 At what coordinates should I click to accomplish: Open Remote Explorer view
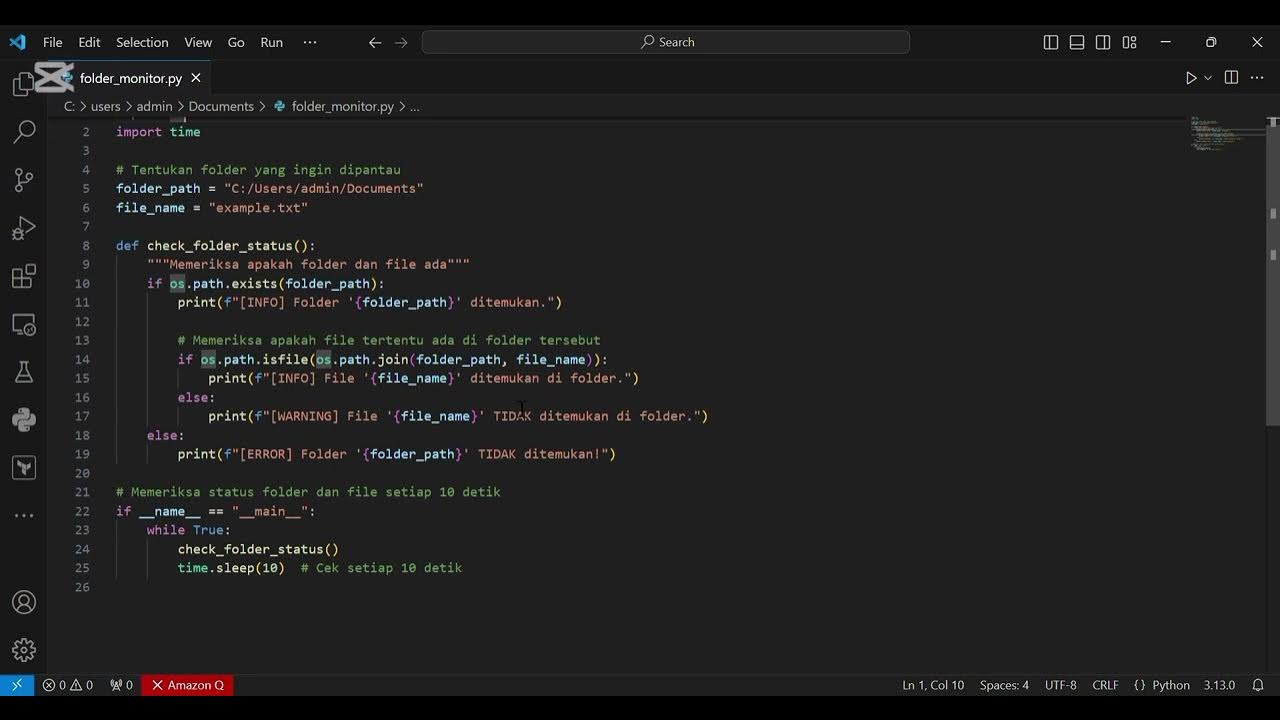click(x=24, y=324)
